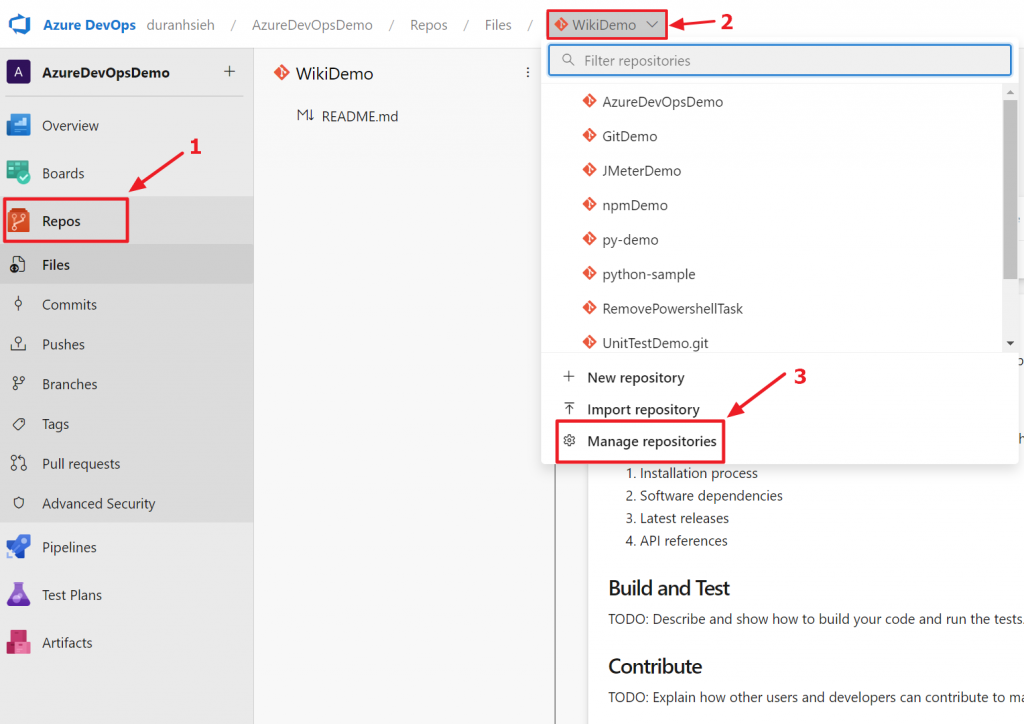This screenshot has width=1024, height=724.
Task: Click the AzureDevOpsDemo project avatar
Action: click(x=18, y=72)
